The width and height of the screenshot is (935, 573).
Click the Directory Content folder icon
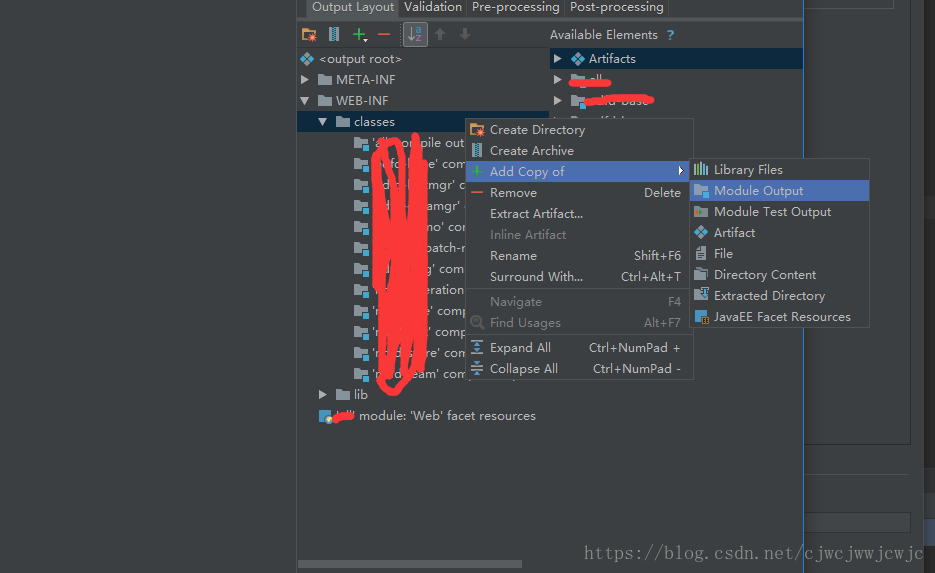(701, 274)
